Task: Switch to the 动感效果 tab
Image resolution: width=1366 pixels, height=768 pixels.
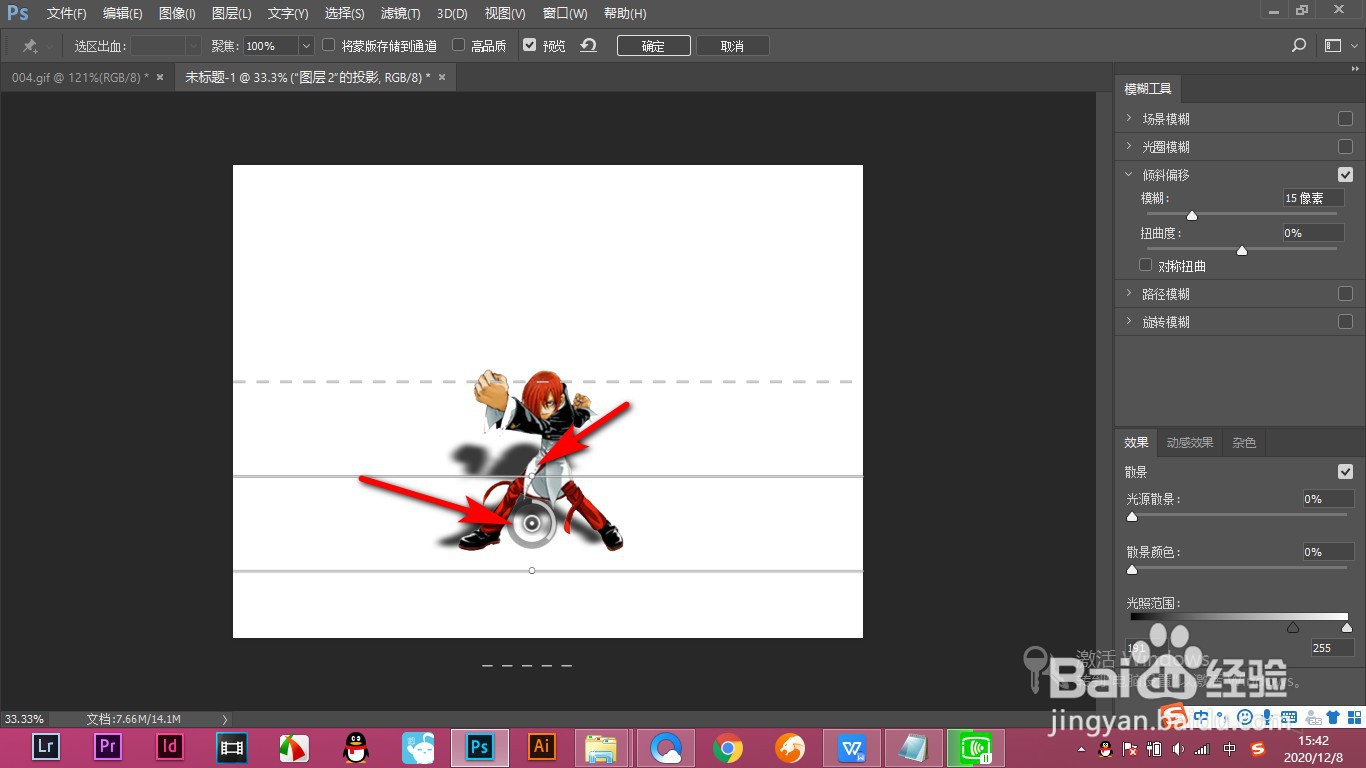Action: click(1189, 442)
